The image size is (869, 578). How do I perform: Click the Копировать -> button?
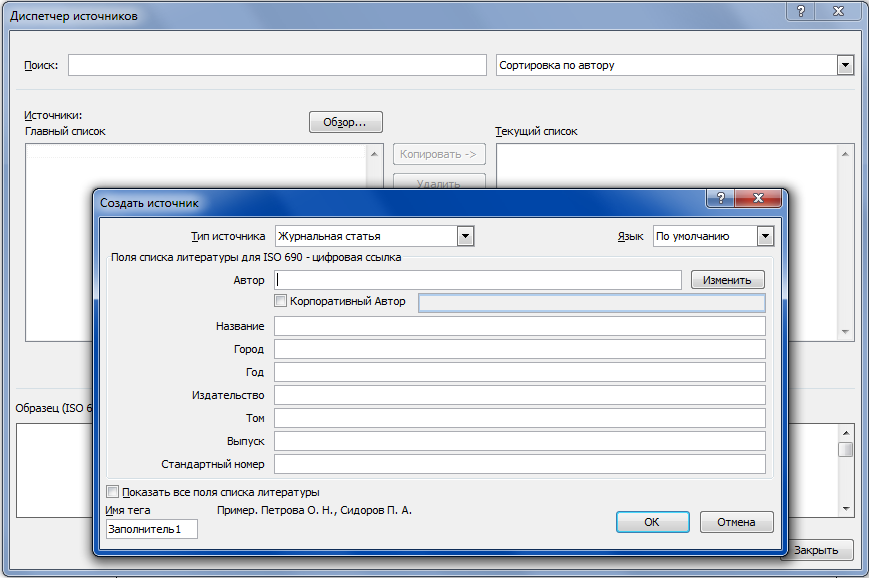coord(439,154)
